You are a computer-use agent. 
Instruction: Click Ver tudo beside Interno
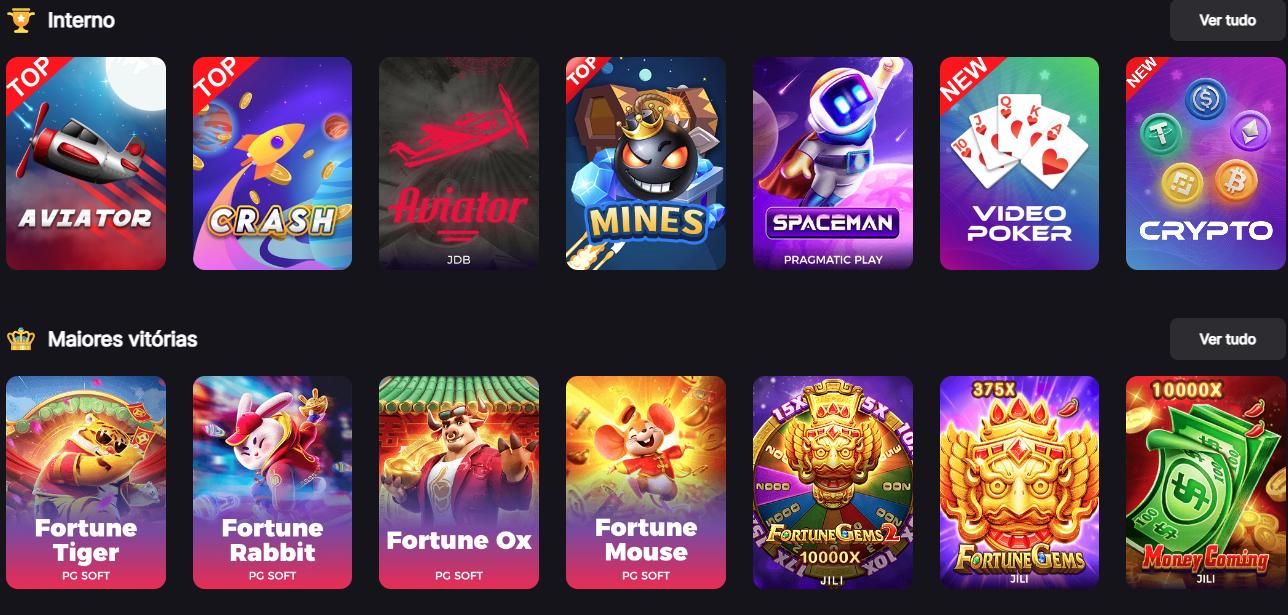(x=1227, y=20)
